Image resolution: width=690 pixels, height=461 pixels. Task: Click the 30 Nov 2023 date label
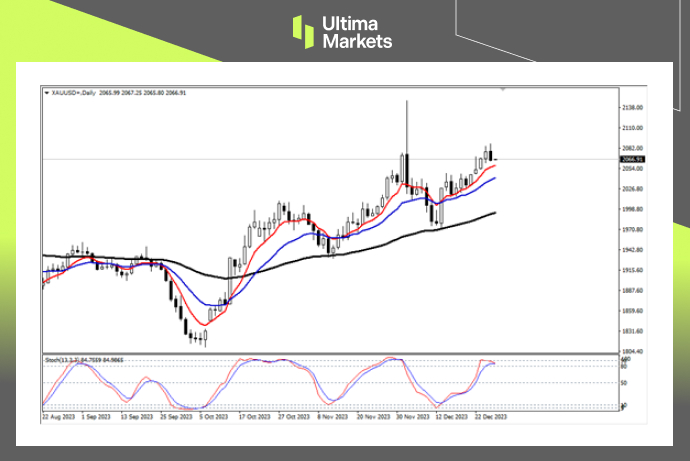[x=411, y=415]
